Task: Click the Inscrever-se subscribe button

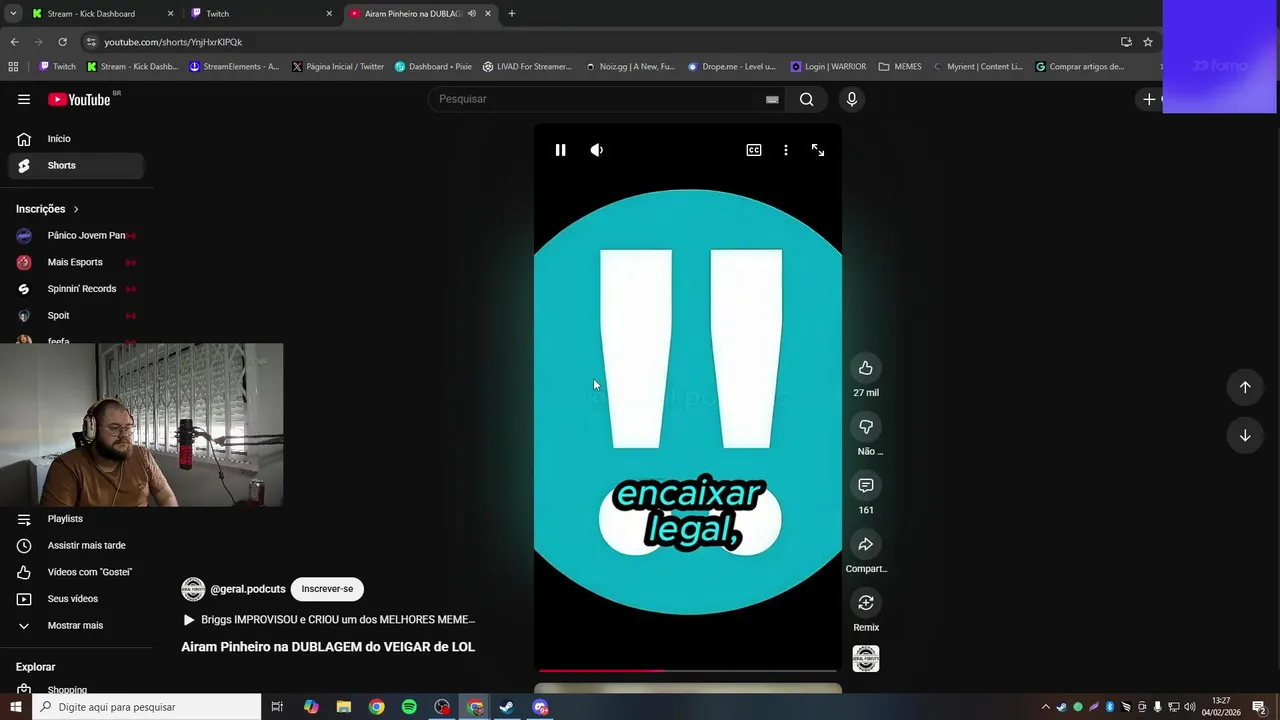Action: 327,589
